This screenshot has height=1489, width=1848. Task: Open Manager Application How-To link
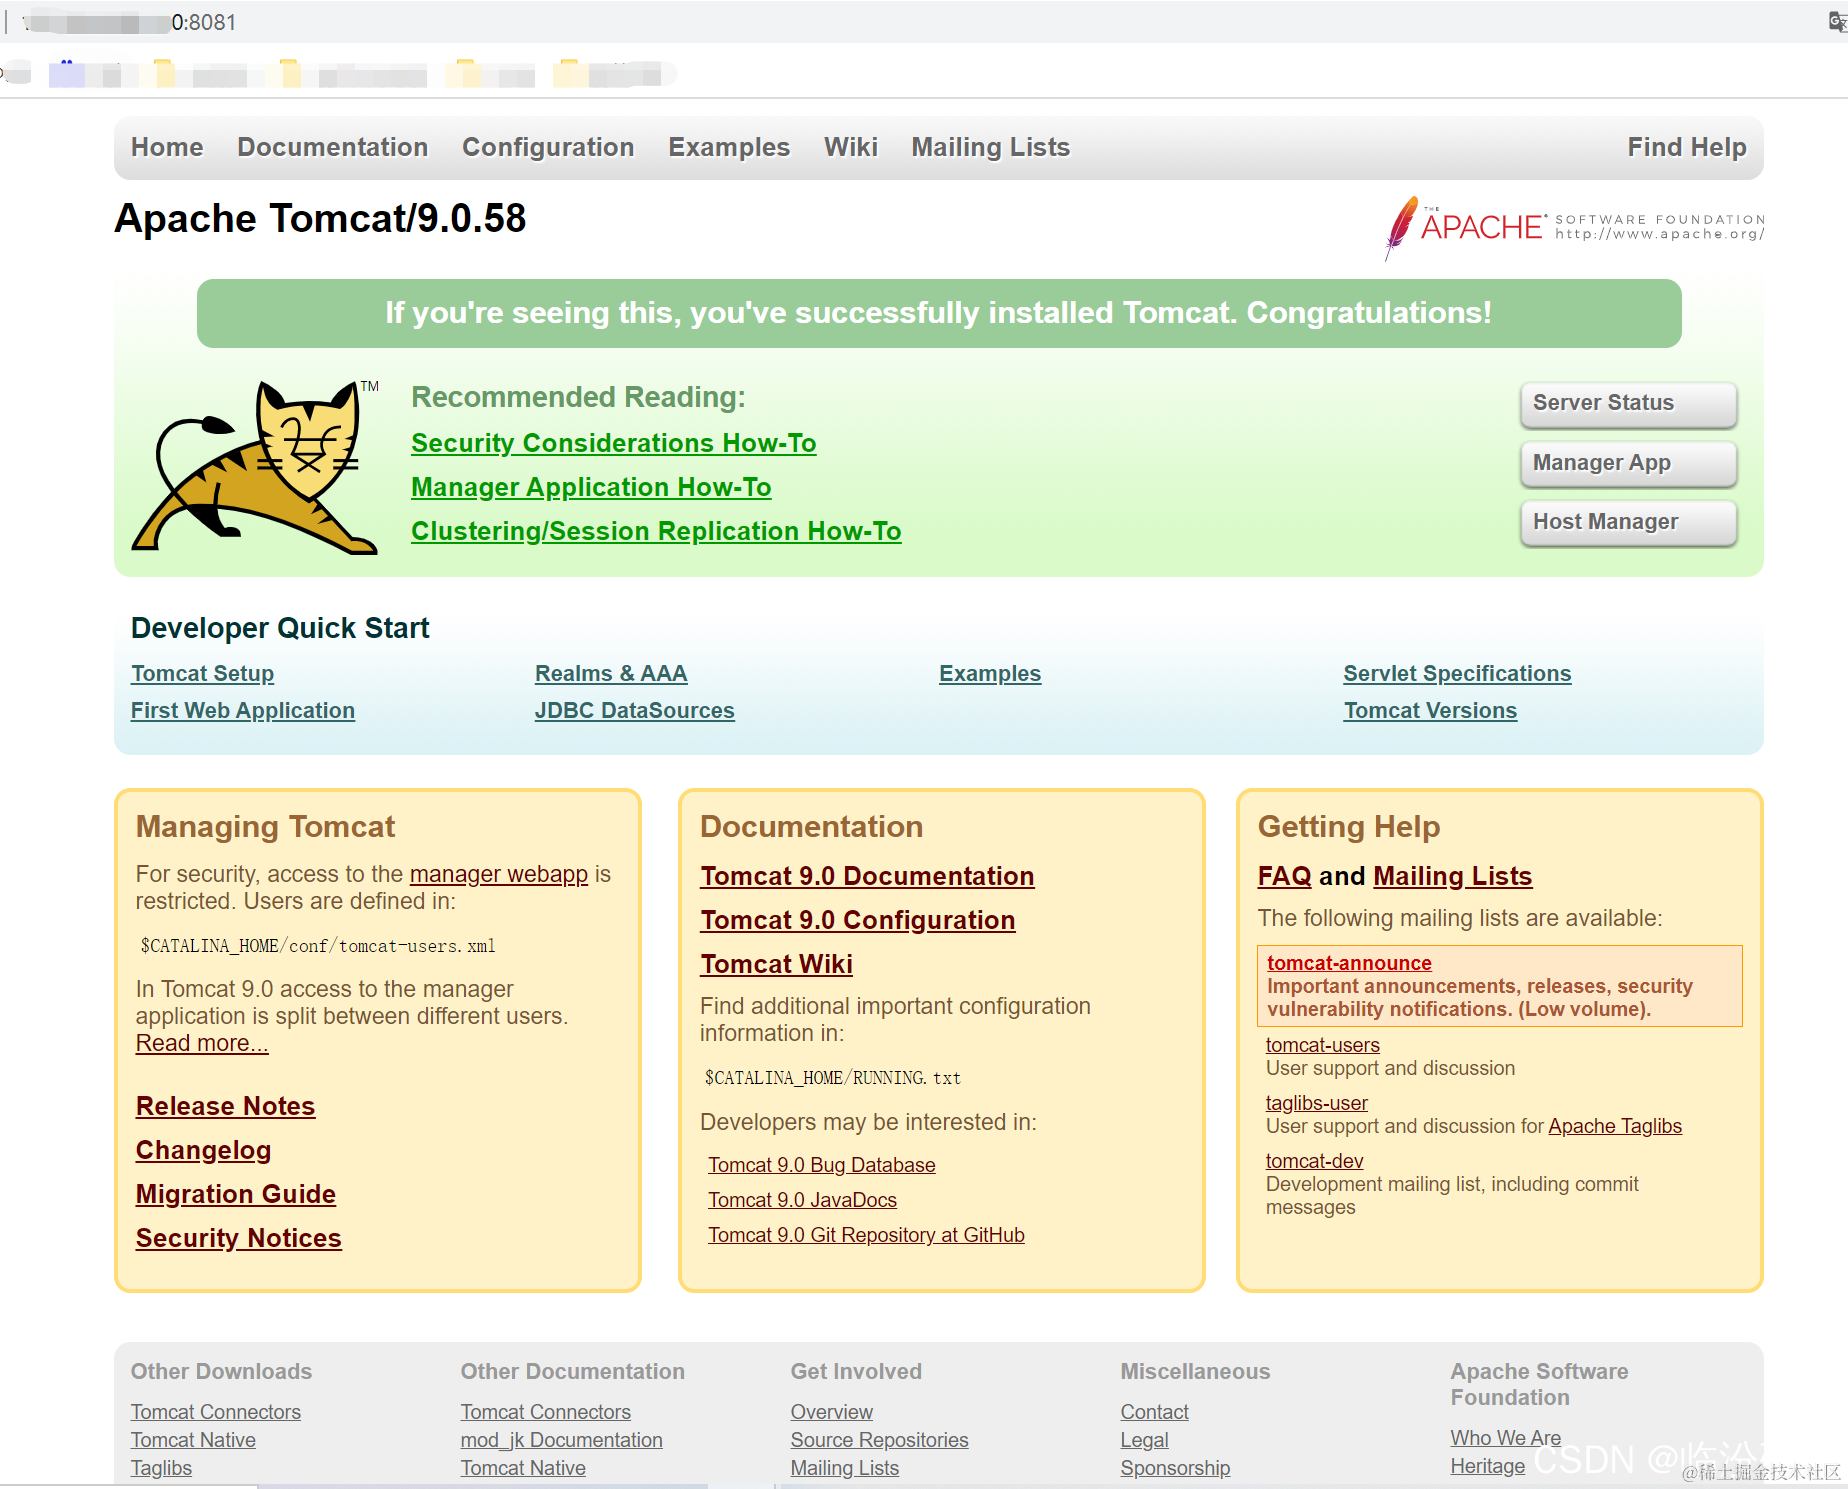(591, 487)
